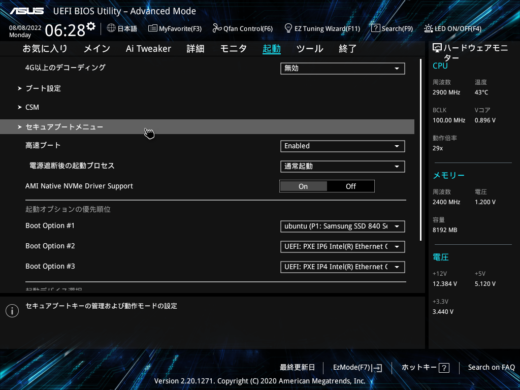Open the language globe icon selector

pyautogui.click(x=111, y=28)
